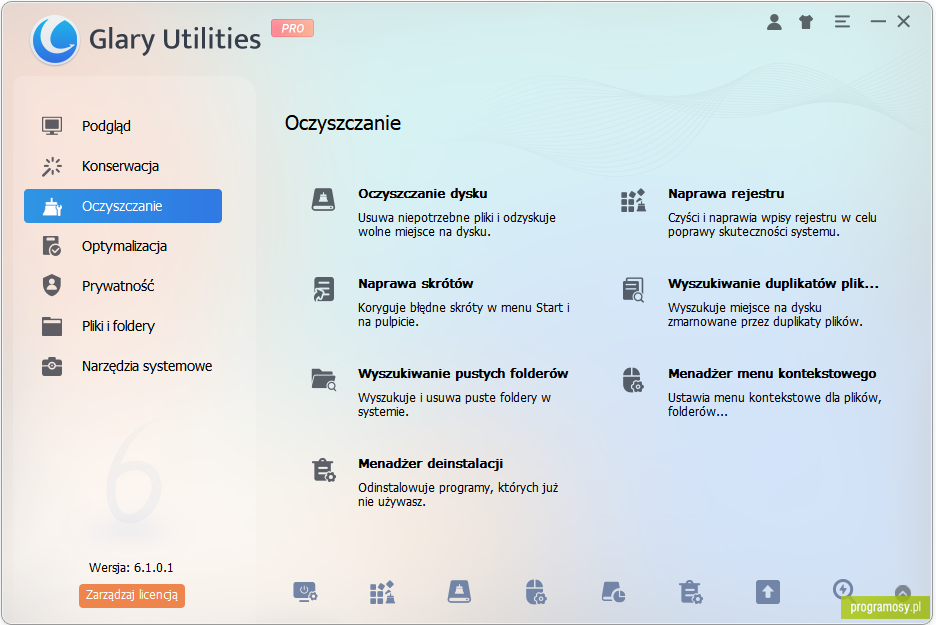This screenshot has width=936, height=625.
Task: Click the 'Odinstalowuje programy' description
Action: point(458,495)
